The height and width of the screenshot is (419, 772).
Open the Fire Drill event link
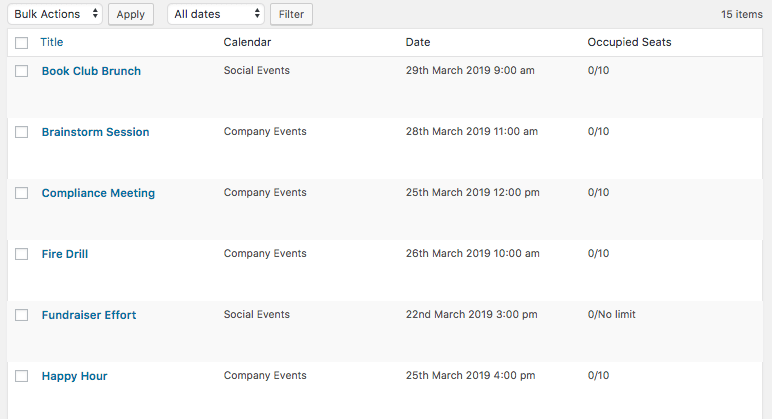tap(65, 254)
